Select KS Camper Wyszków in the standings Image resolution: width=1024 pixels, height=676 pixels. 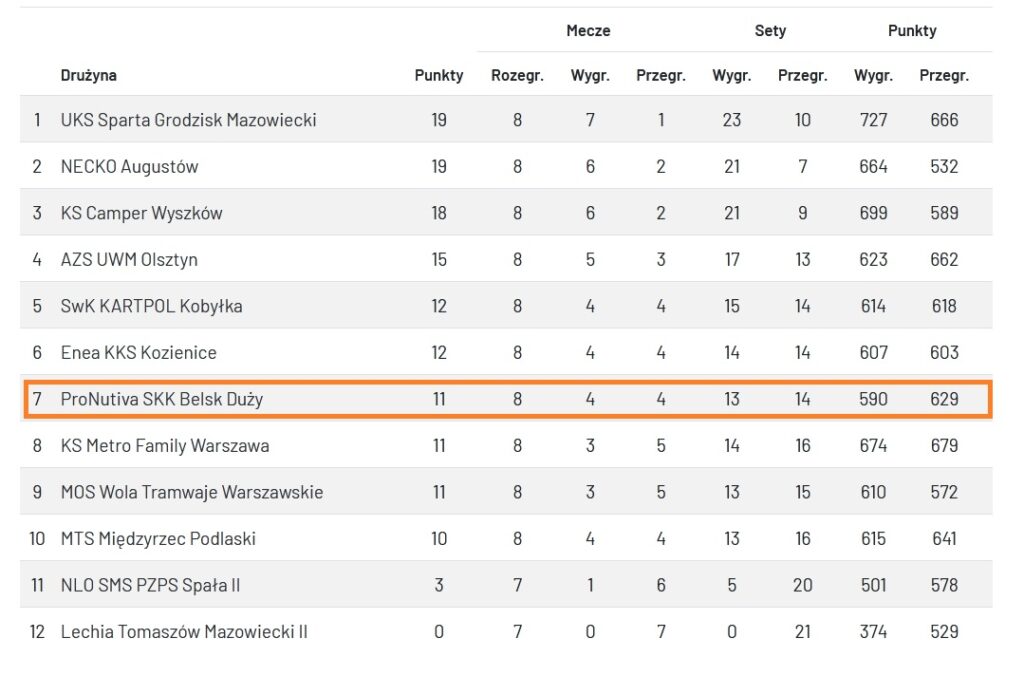(x=141, y=213)
